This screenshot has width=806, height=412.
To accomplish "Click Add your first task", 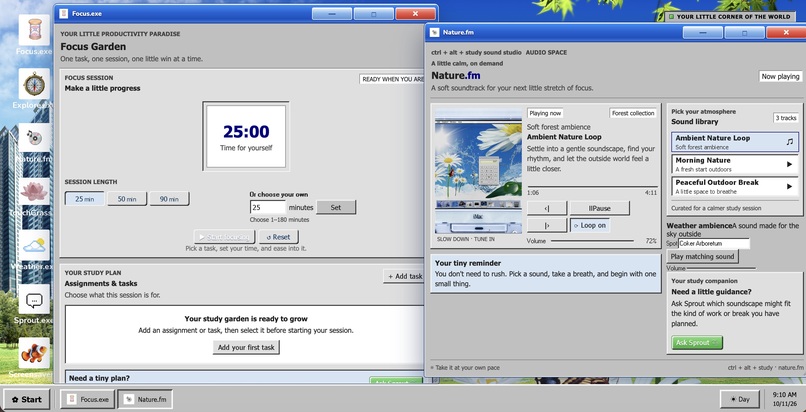I will (246, 347).
